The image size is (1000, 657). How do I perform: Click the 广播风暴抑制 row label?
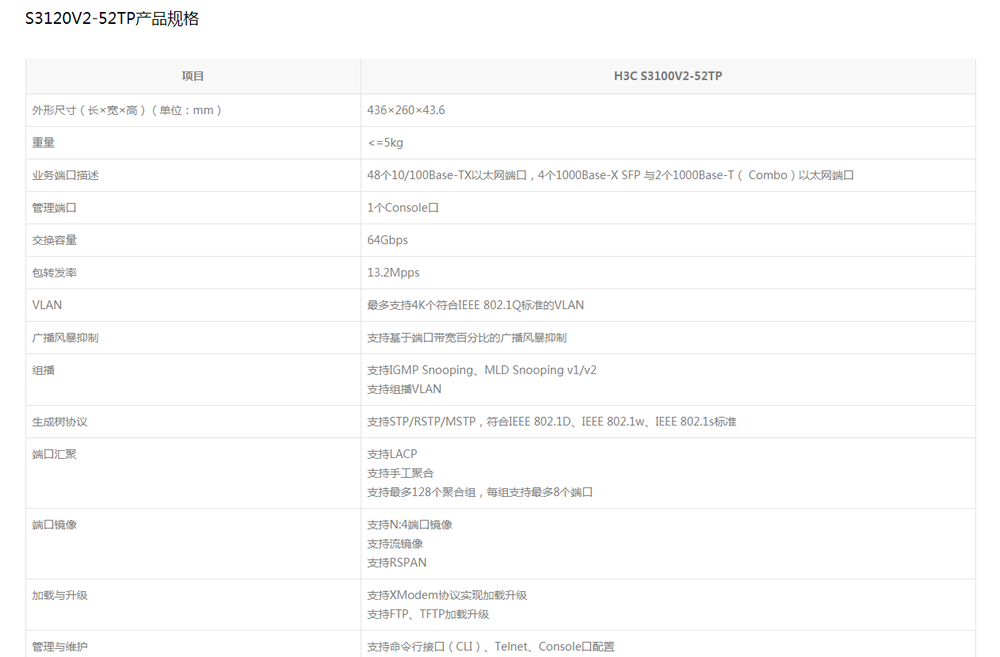click(x=66, y=337)
